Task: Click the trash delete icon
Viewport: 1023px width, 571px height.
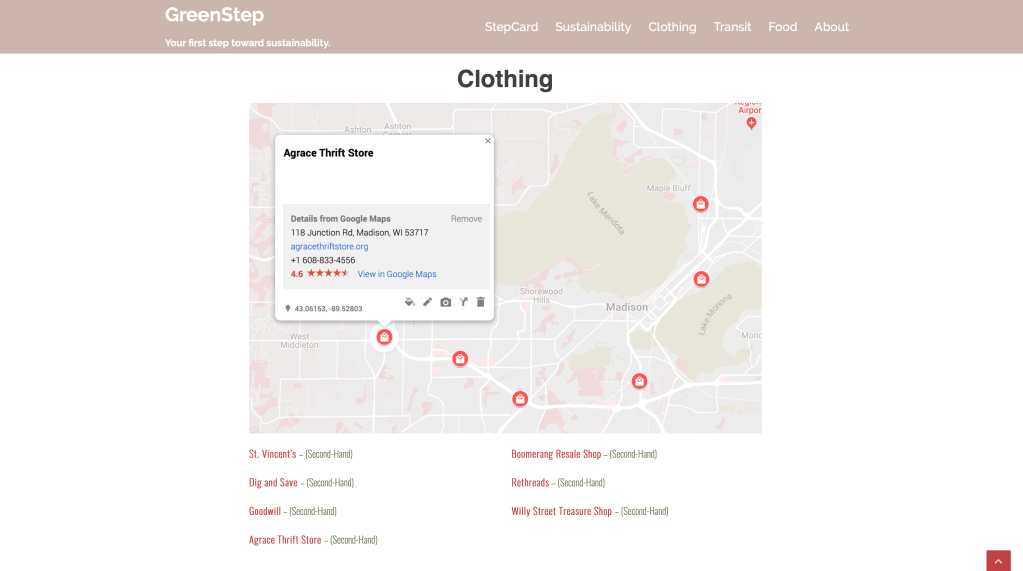Action: (480, 302)
